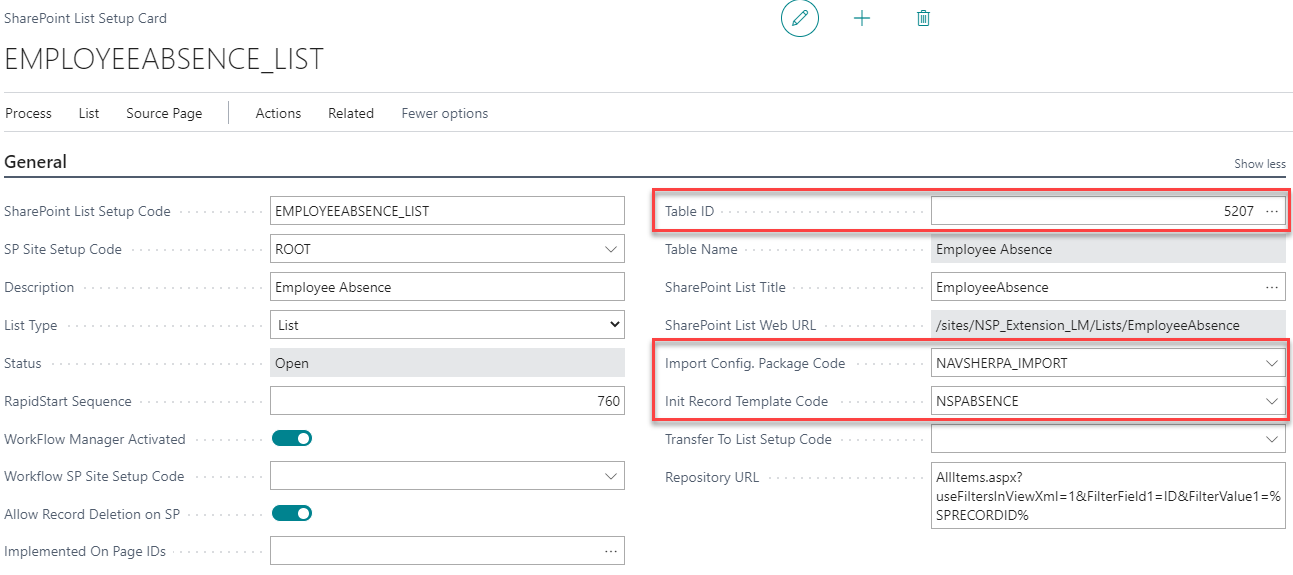
Task: Expand Init Record Template Code dropdown
Action: 1272,401
